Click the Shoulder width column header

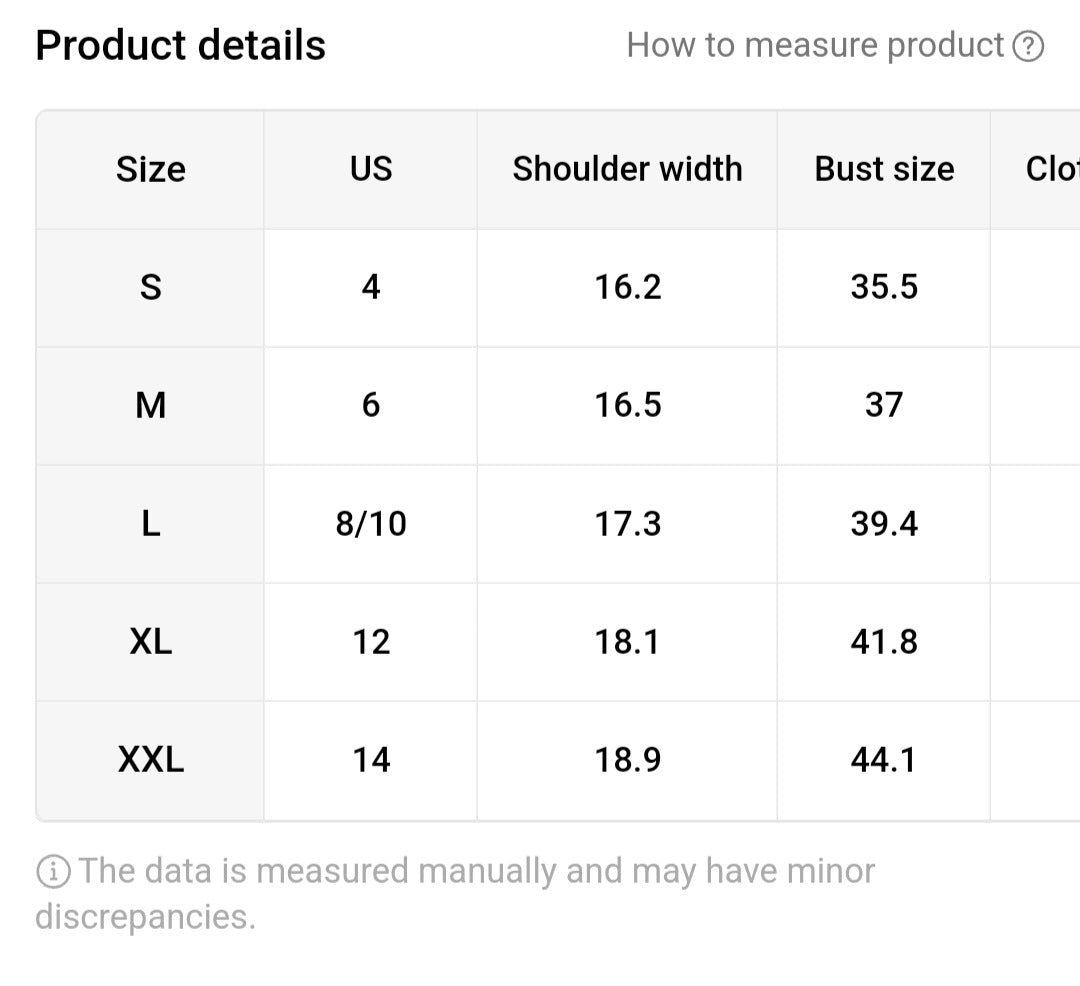pos(627,169)
